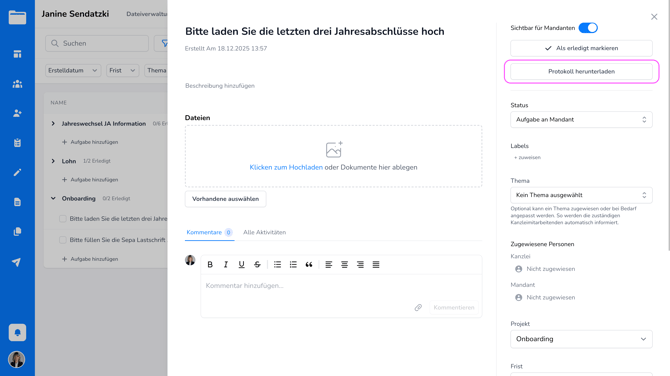Apply italic formatting in comment editor
This screenshot has width=670, height=376.
tap(226, 264)
